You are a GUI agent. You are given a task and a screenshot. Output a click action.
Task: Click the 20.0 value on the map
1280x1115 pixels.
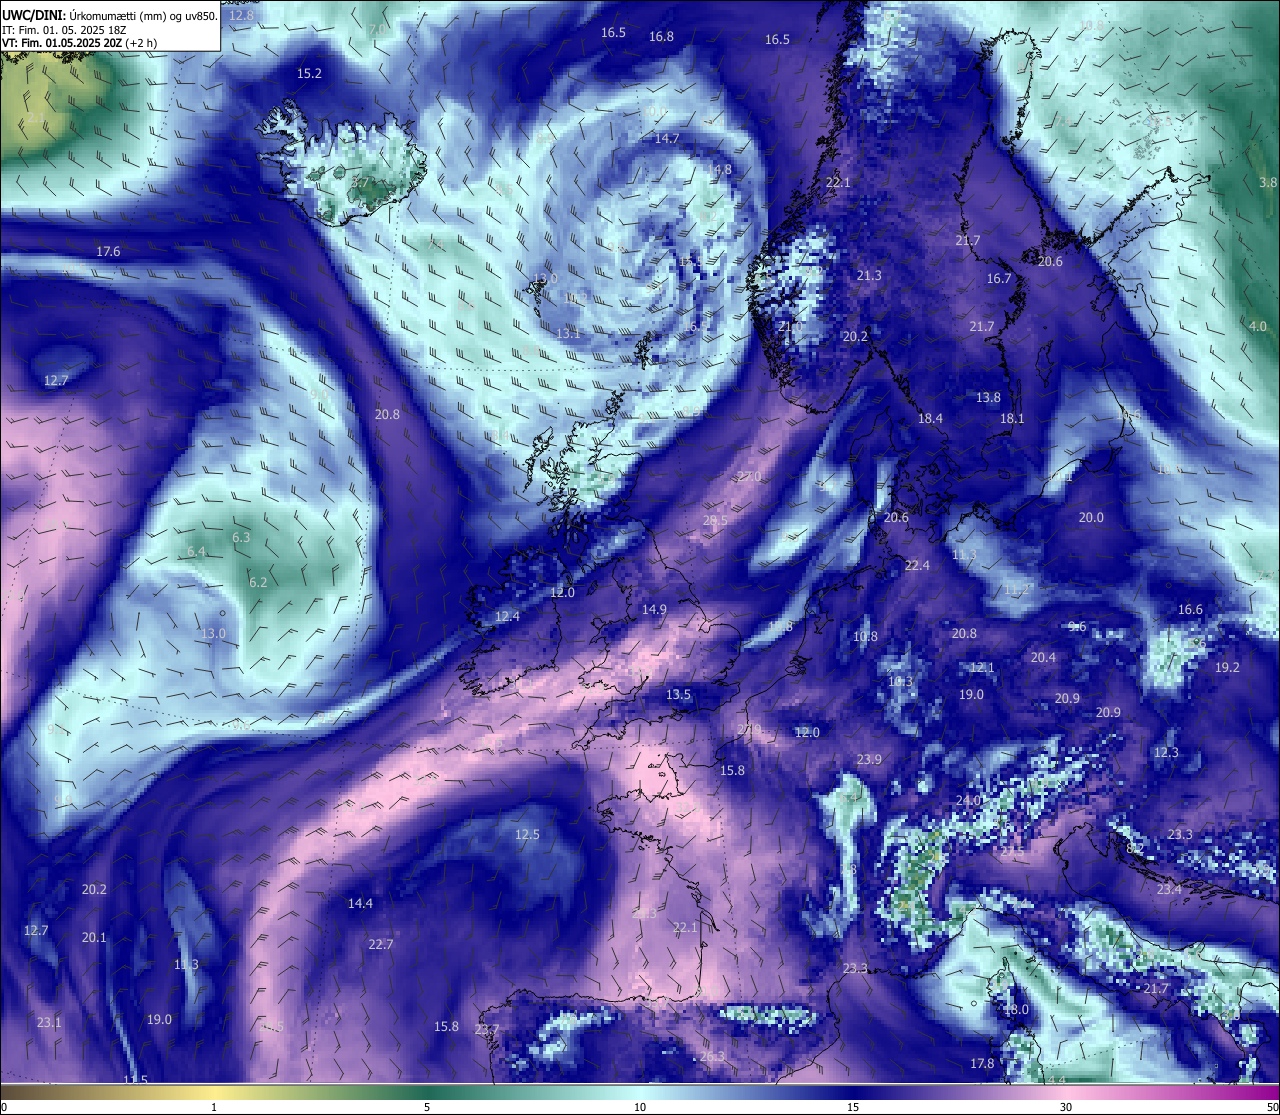coord(1091,518)
